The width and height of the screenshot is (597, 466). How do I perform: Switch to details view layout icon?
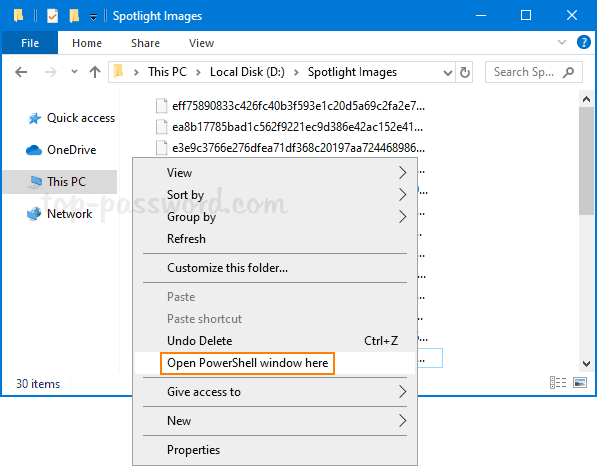coord(558,382)
